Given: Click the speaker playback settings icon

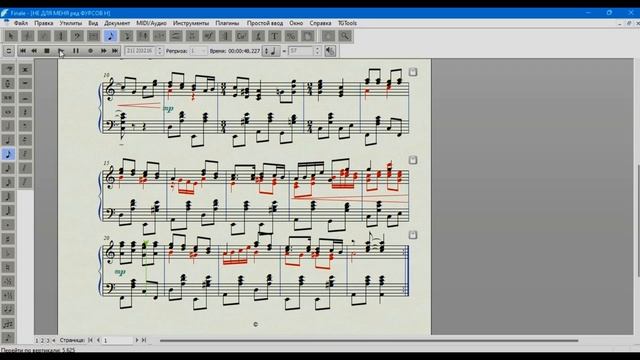Looking at the screenshot, I should pos(330,51).
